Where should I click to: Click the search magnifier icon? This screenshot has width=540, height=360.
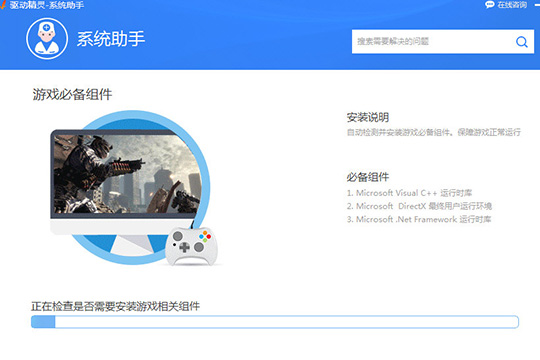coord(521,42)
